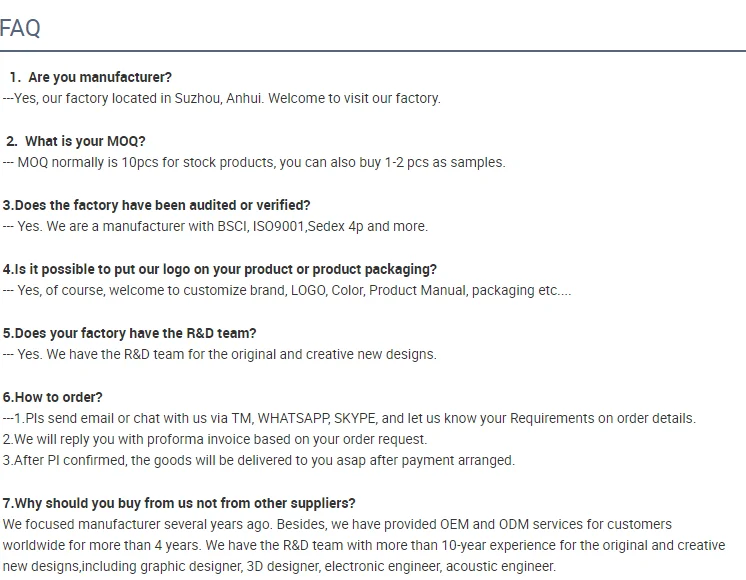This screenshot has width=746, height=580.
Task: Click the FAQ heading
Action: (20, 28)
